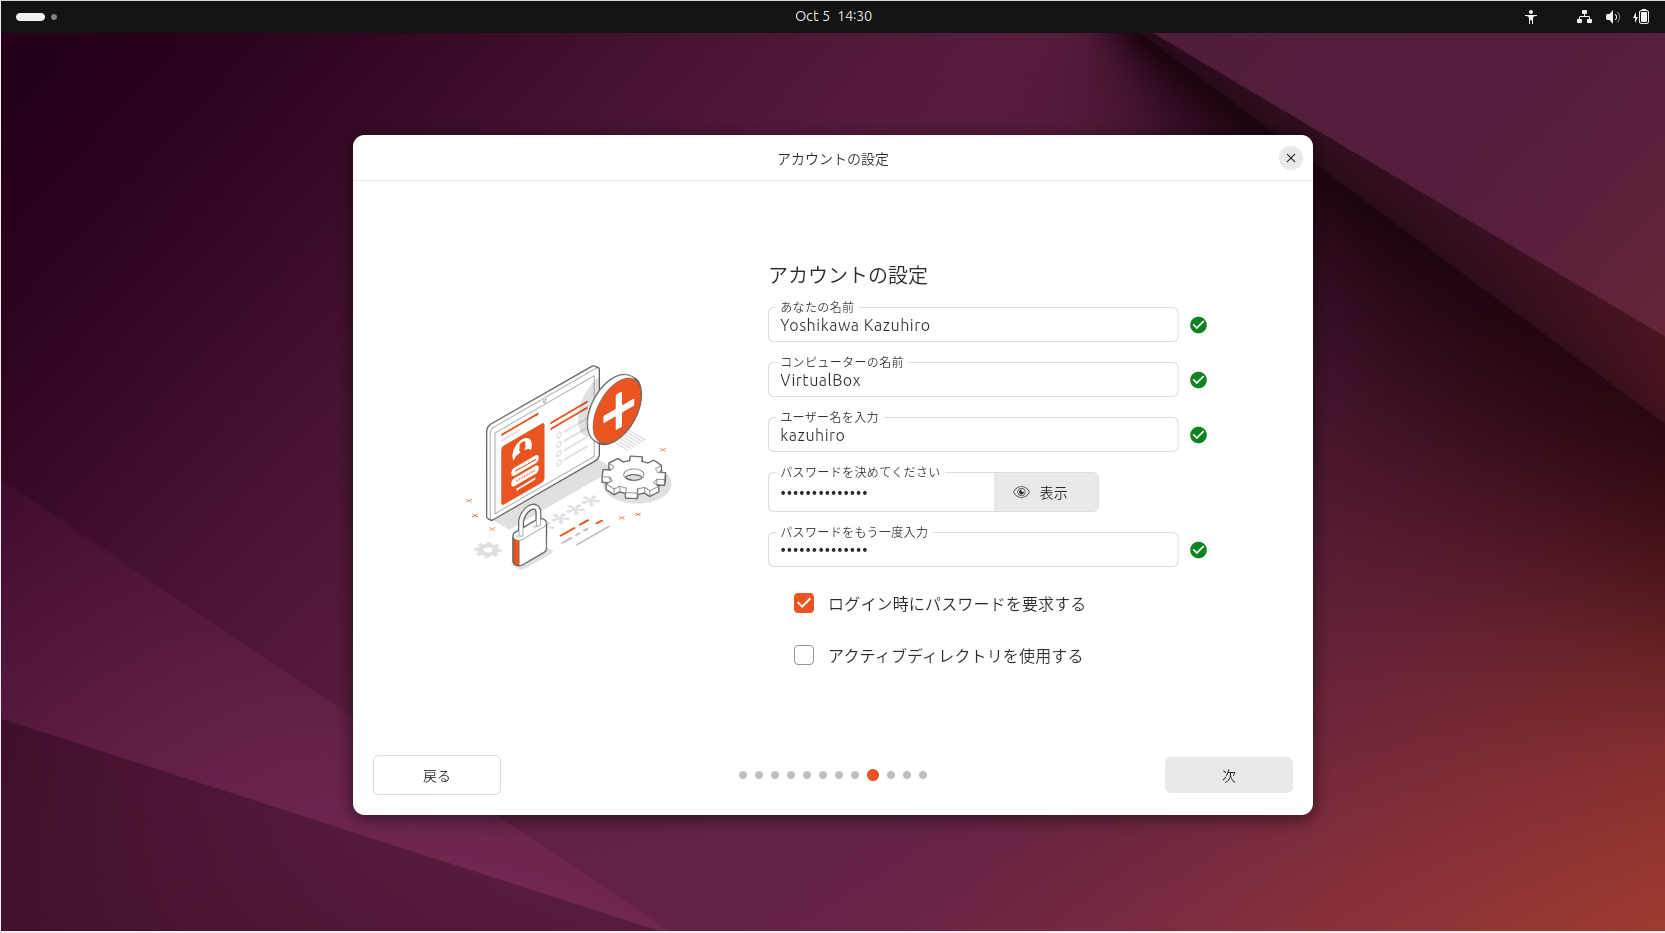Click the ユーザー名を入力 field containing kazuhiro

[x=972, y=436]
